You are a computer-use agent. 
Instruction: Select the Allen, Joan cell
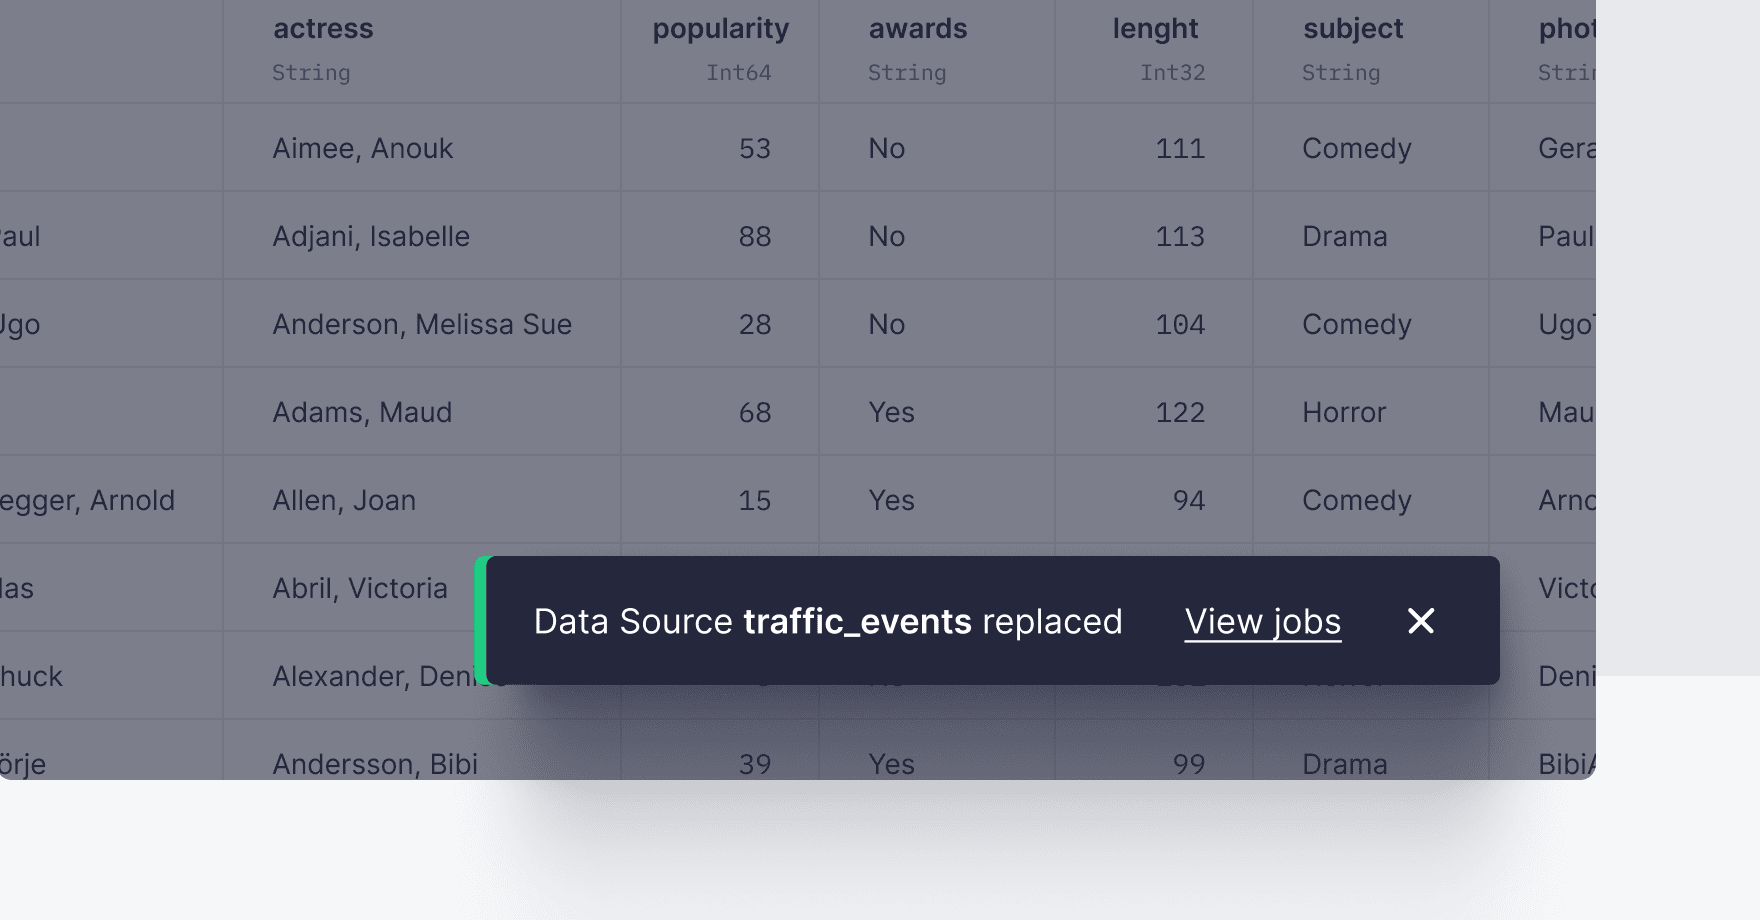344,500
